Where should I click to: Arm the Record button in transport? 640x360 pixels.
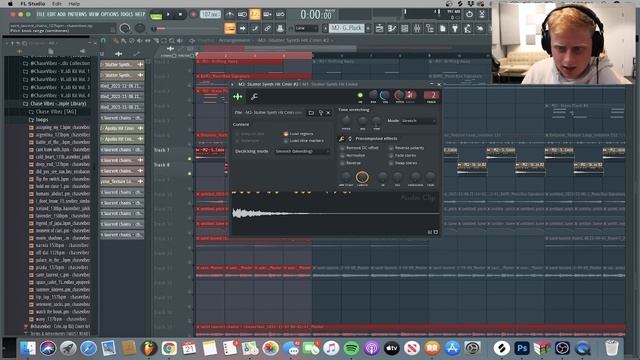click(193, 15)
